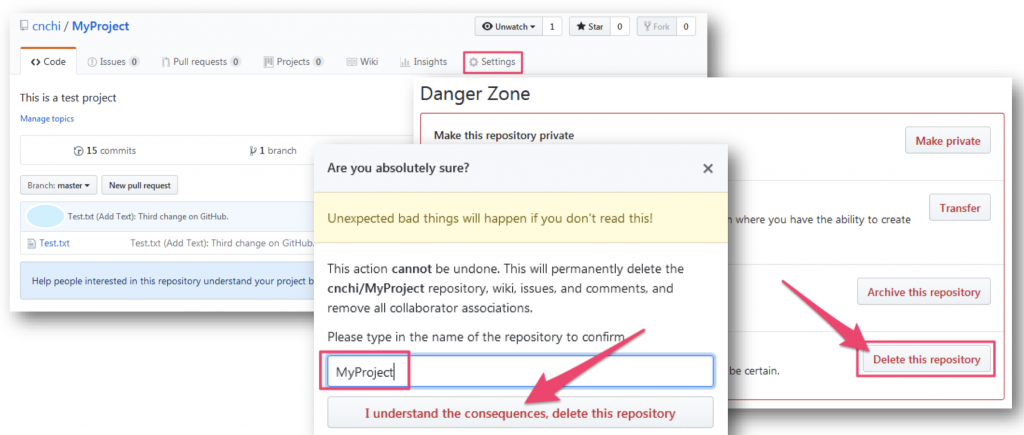Screen dimensions: 1024x435
Task: Confirm with 'I understand the consequences' button
Action: pos(520,413)
